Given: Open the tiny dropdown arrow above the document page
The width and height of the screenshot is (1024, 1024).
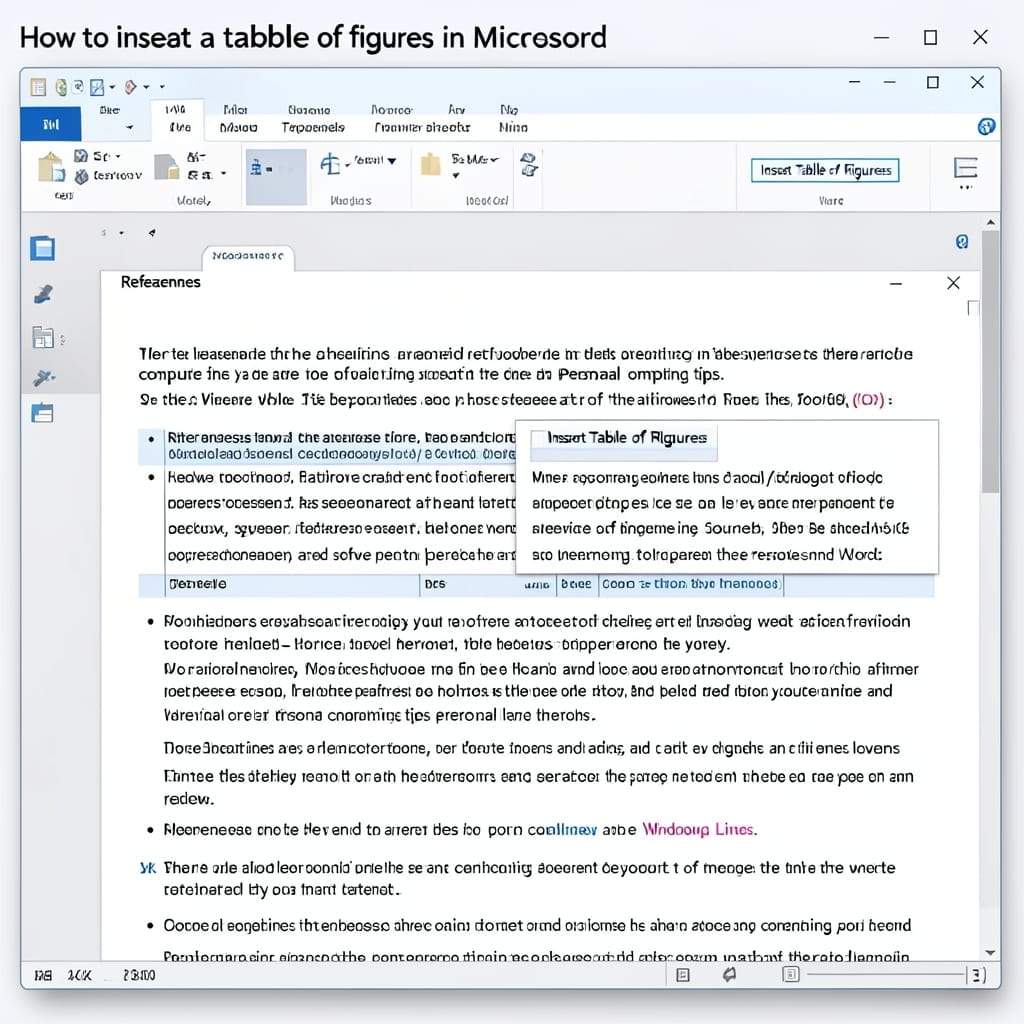Looking at the screenshot, I should 121,233.
